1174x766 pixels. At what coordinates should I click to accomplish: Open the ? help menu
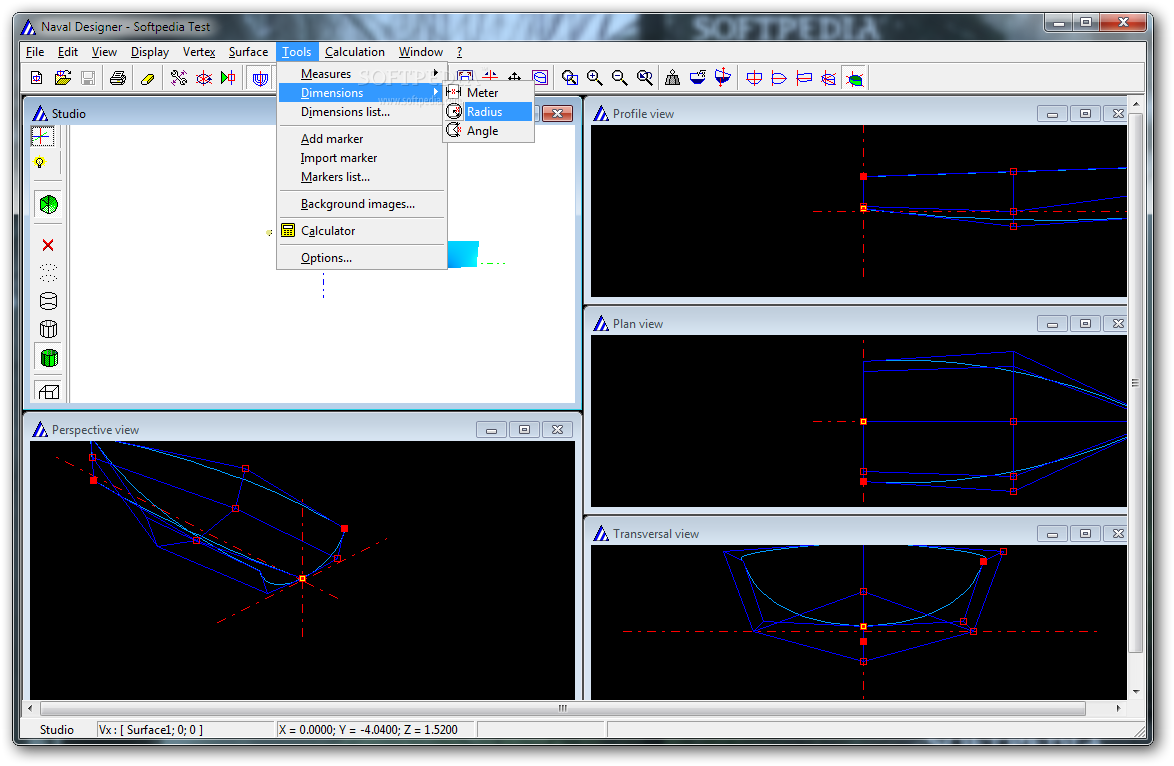(460, 52)
